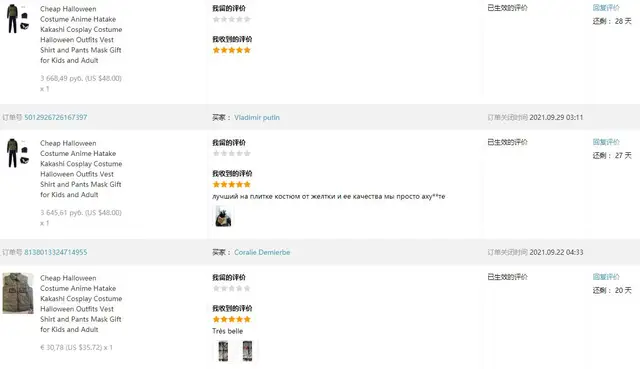Image resolution: width=640 pixels, height=369 pixels.
Task: Open second review photo under 'Très belle'
Action: click(x=247, y=351)
